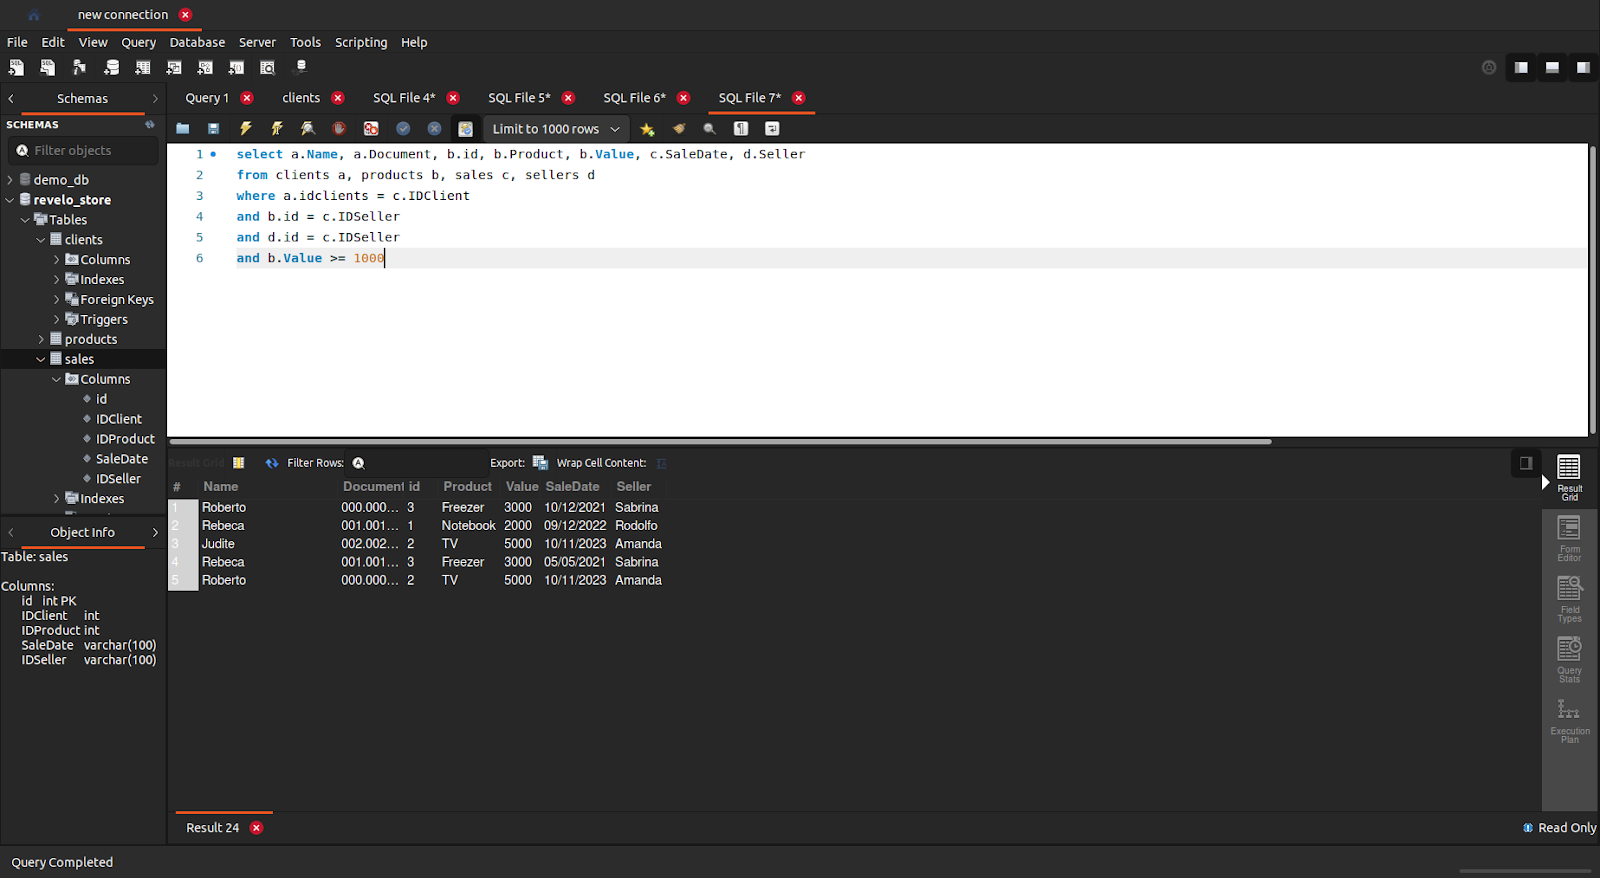Execute the query with lightning bolt icon
The height and width of the screenshot is (878, 1600).
point(245,128)
